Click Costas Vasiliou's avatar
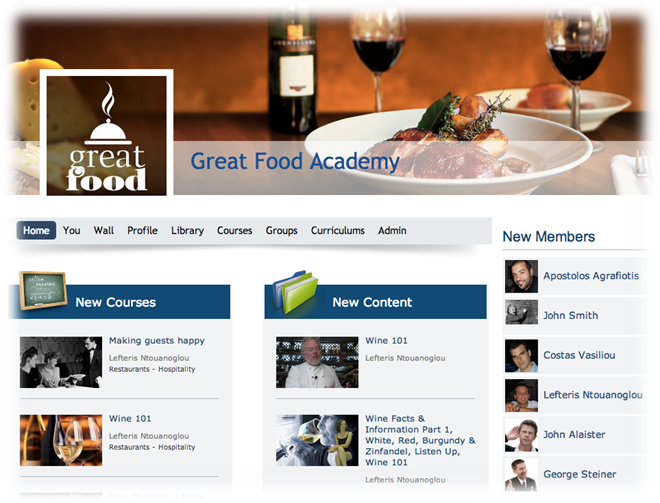 tap(521, 356)
